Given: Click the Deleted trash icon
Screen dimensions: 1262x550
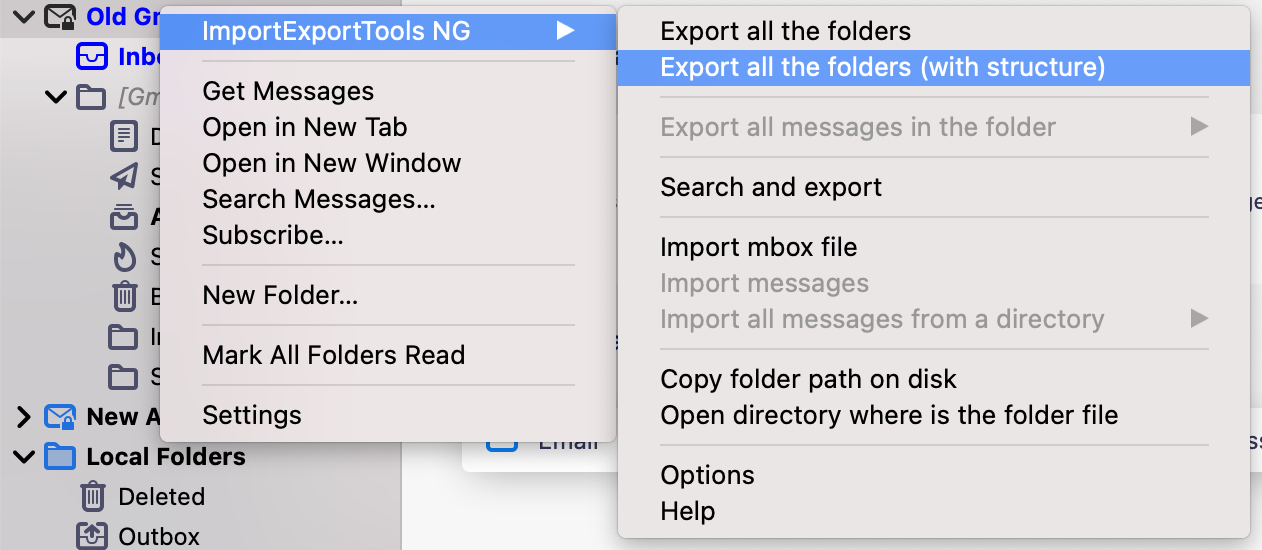Looking at the screenshot, I should [x=92, y=496].
